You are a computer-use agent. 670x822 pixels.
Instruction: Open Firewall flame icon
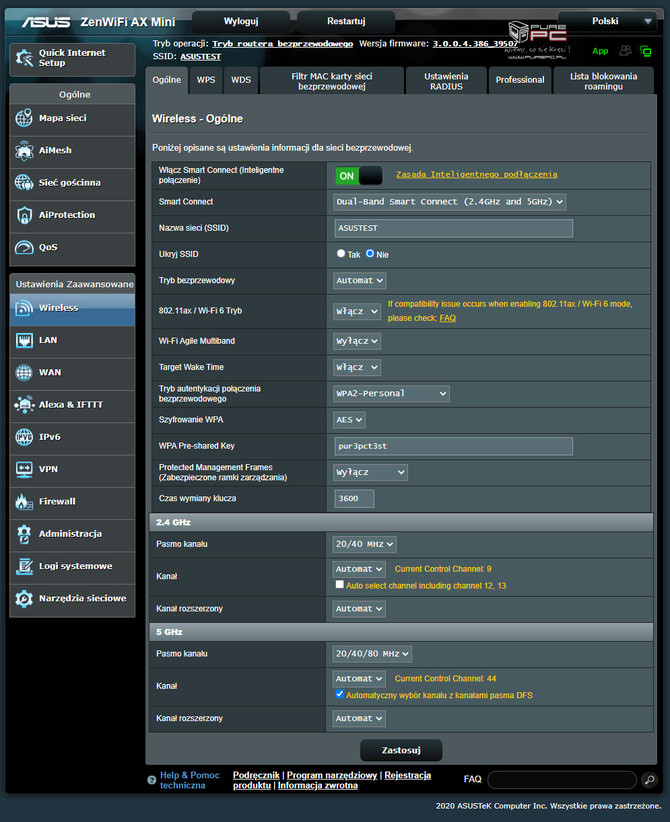[x=24, y=502]
